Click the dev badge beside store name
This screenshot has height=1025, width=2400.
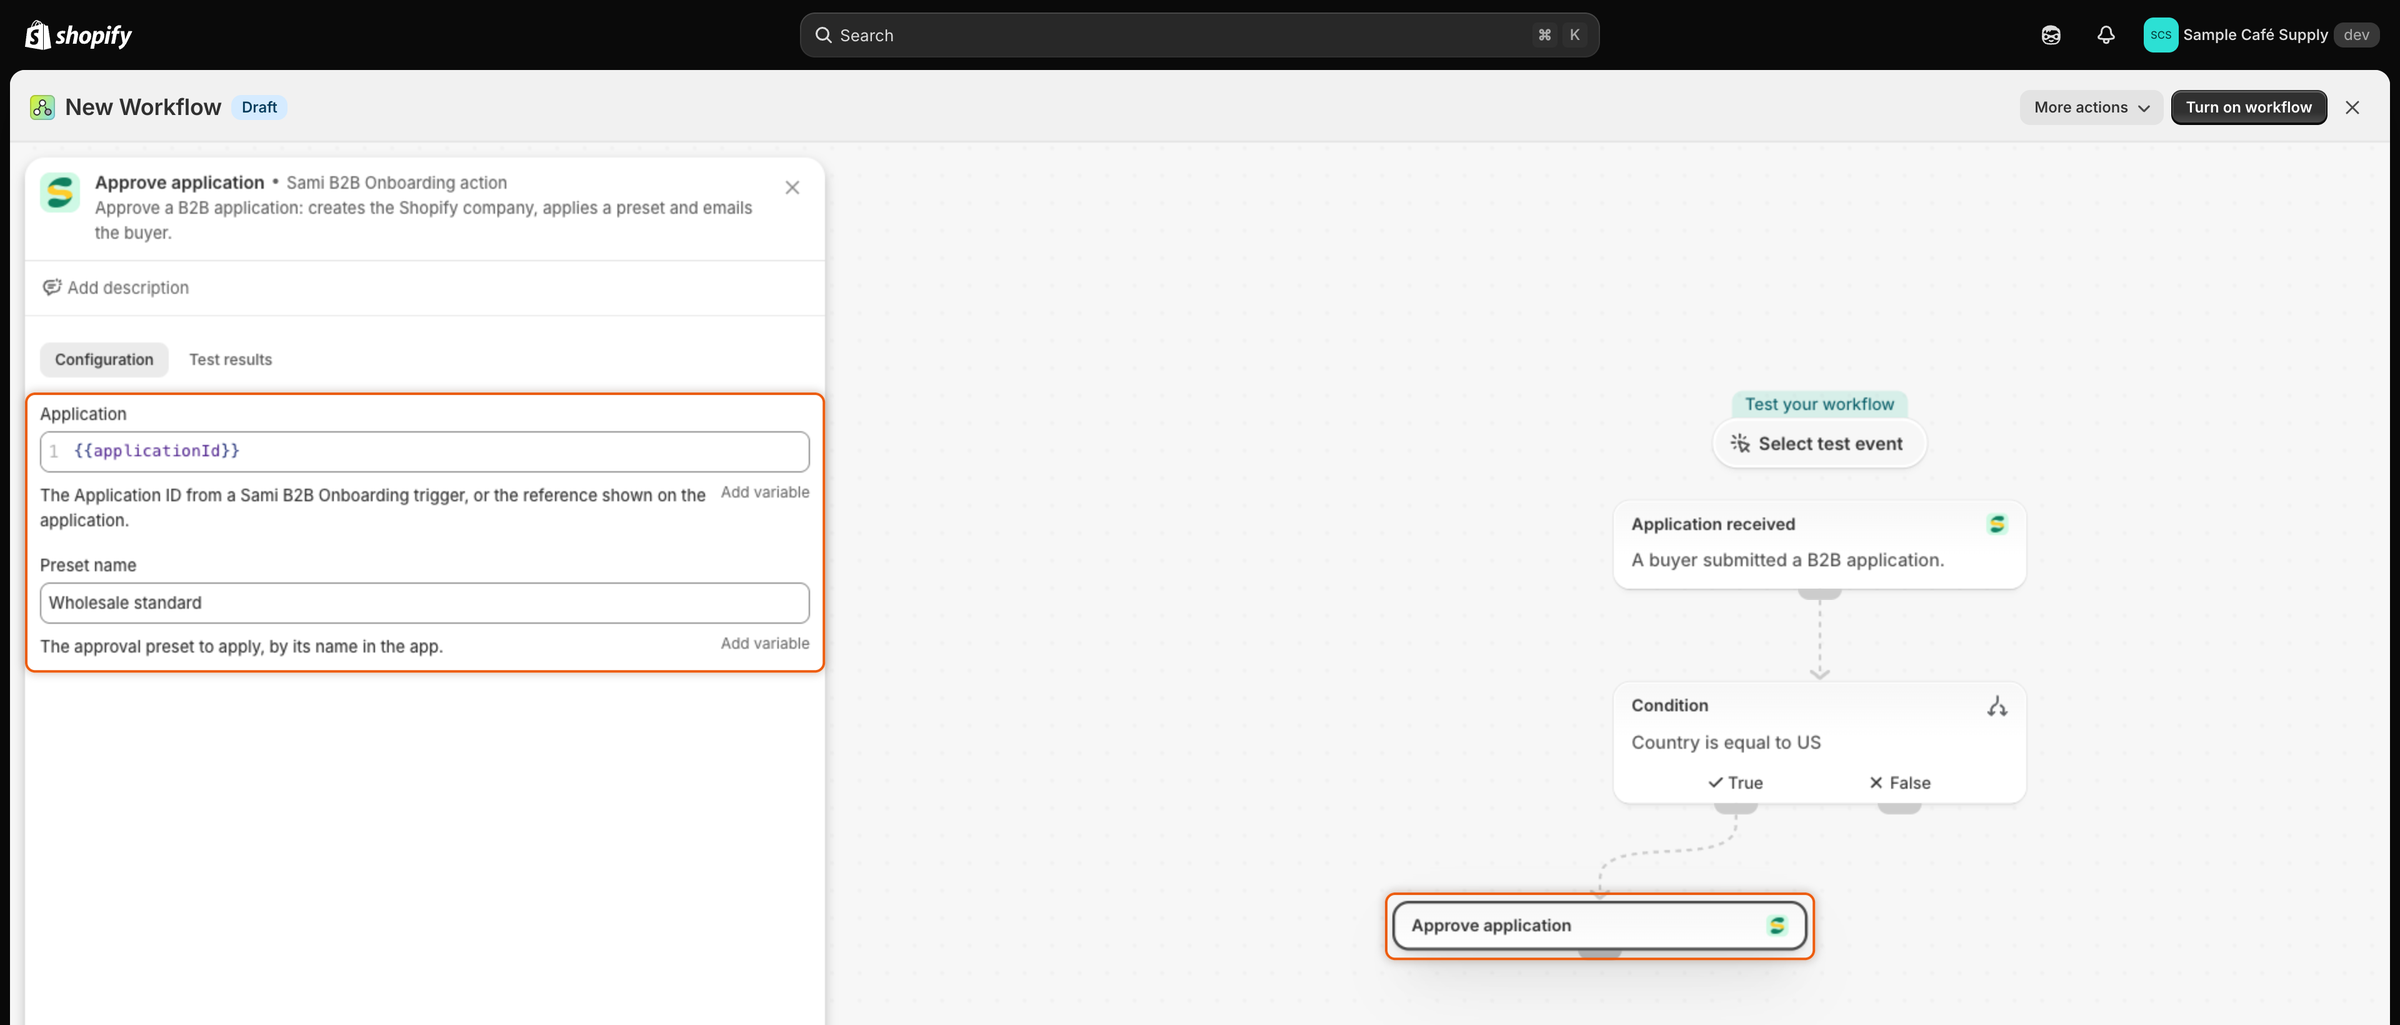[2356, 35]
